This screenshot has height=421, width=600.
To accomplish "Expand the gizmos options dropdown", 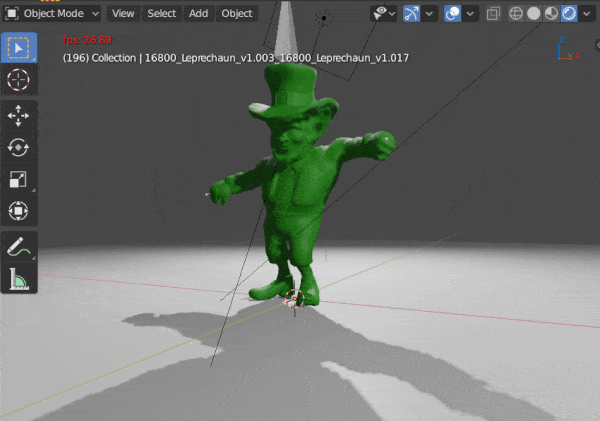I will (429, 14).
